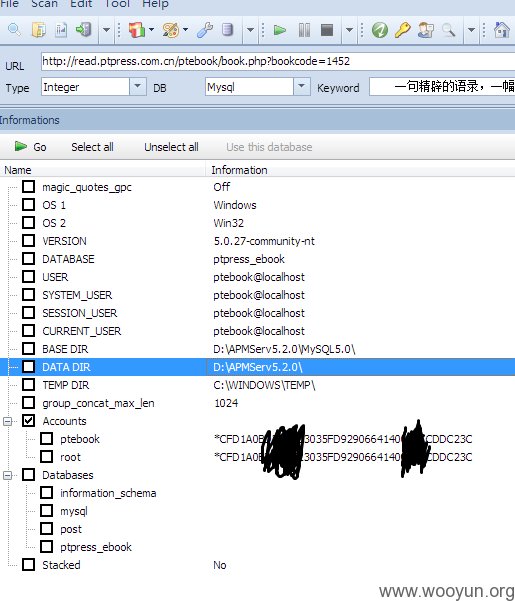Check the ptpress_ebook database checkbox
The width and height of the screenshot is (515, 601).
46,547
